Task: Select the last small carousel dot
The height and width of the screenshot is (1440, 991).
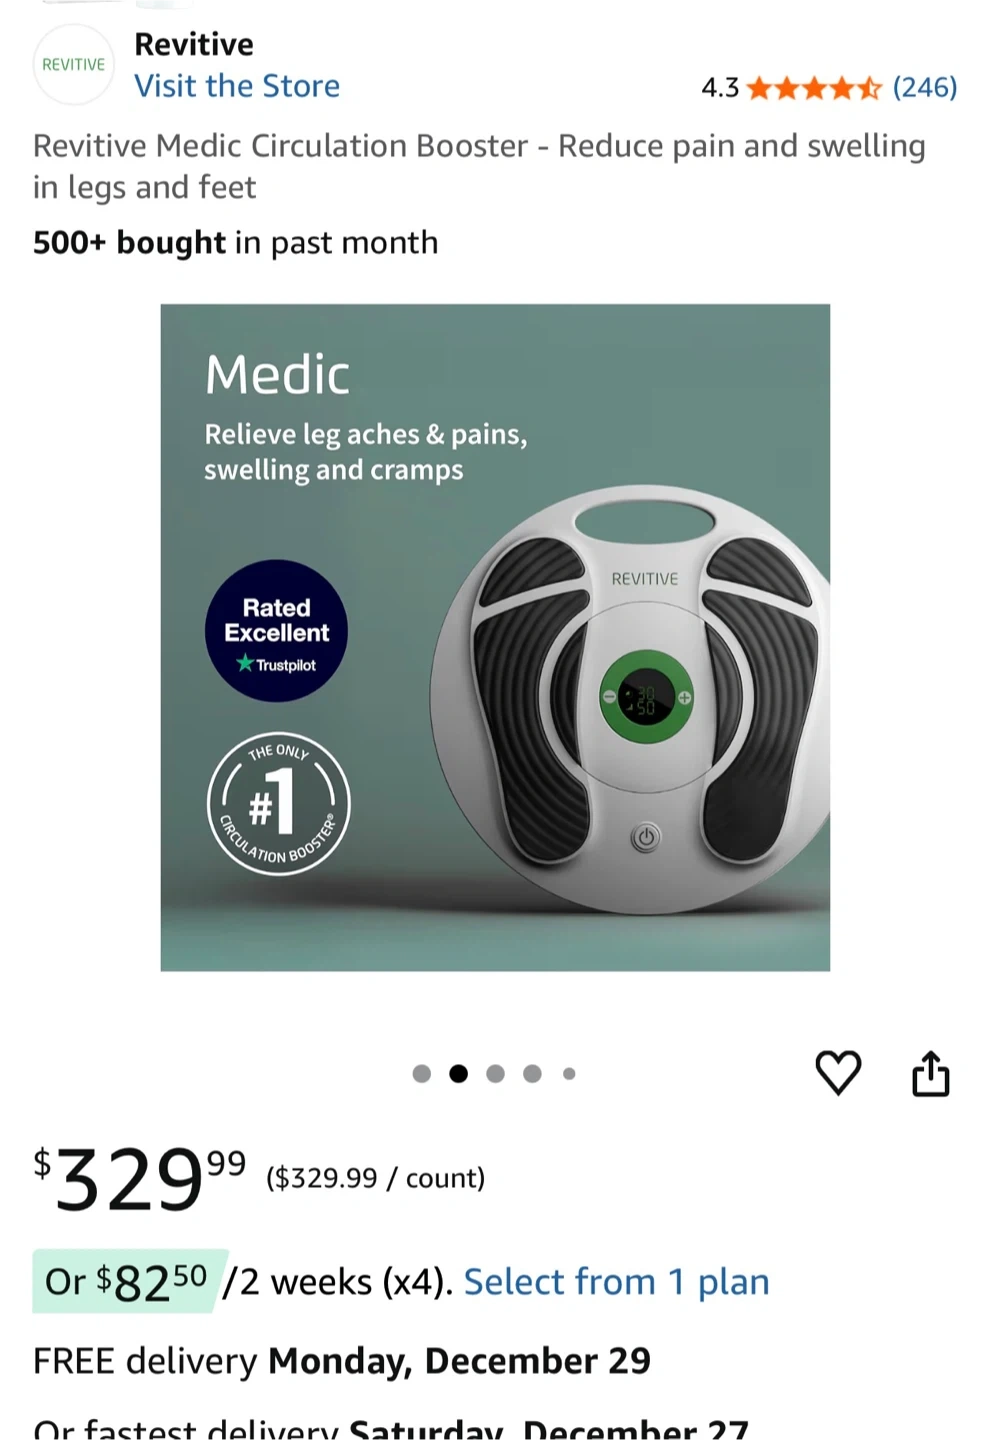Action: point(569,1074)
